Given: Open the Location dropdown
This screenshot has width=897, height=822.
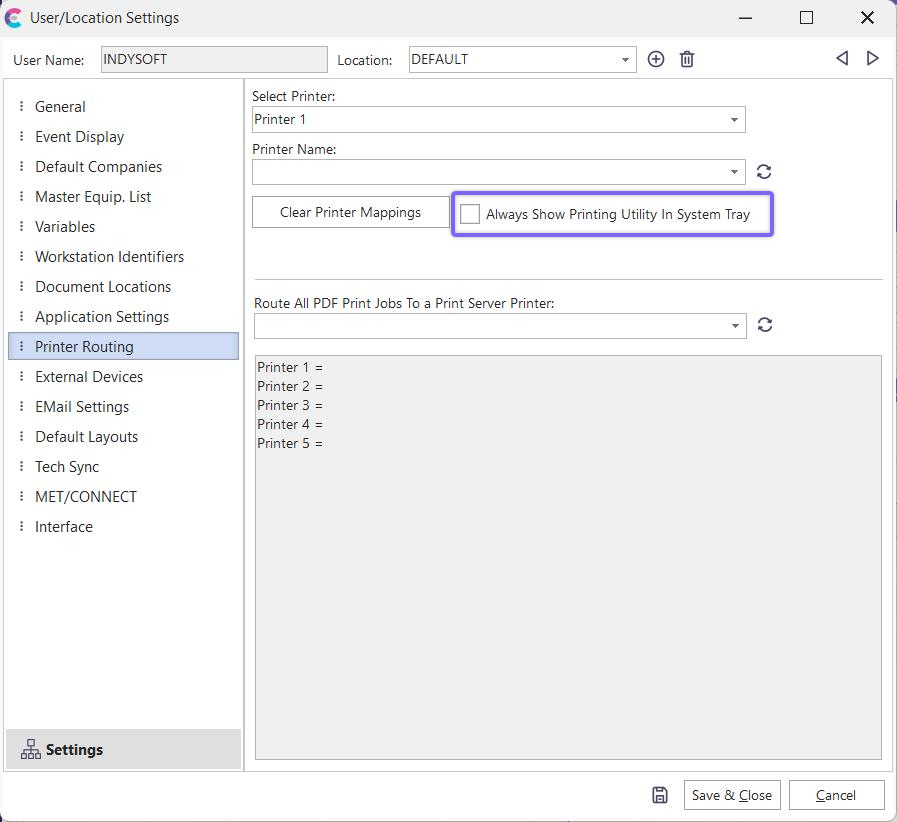Looking at the screenshot, I should click(x=626, y=60).
